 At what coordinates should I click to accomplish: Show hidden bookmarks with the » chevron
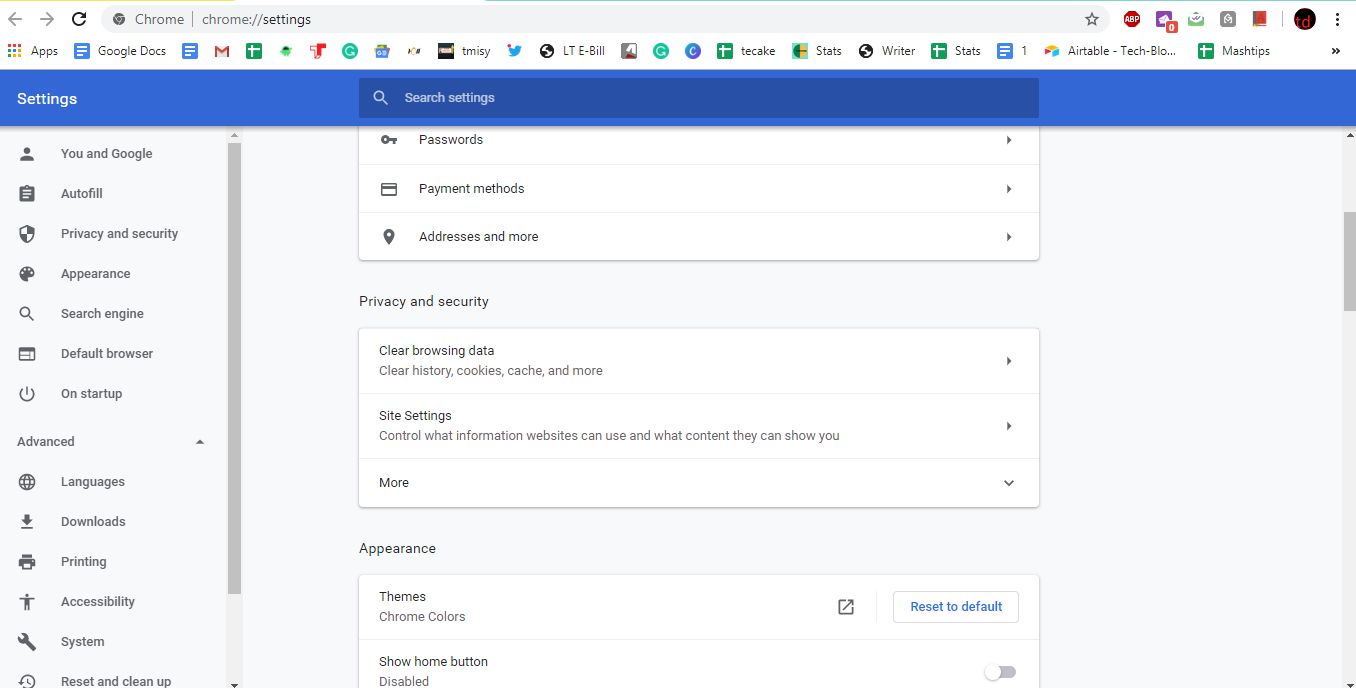[1336, 51]
